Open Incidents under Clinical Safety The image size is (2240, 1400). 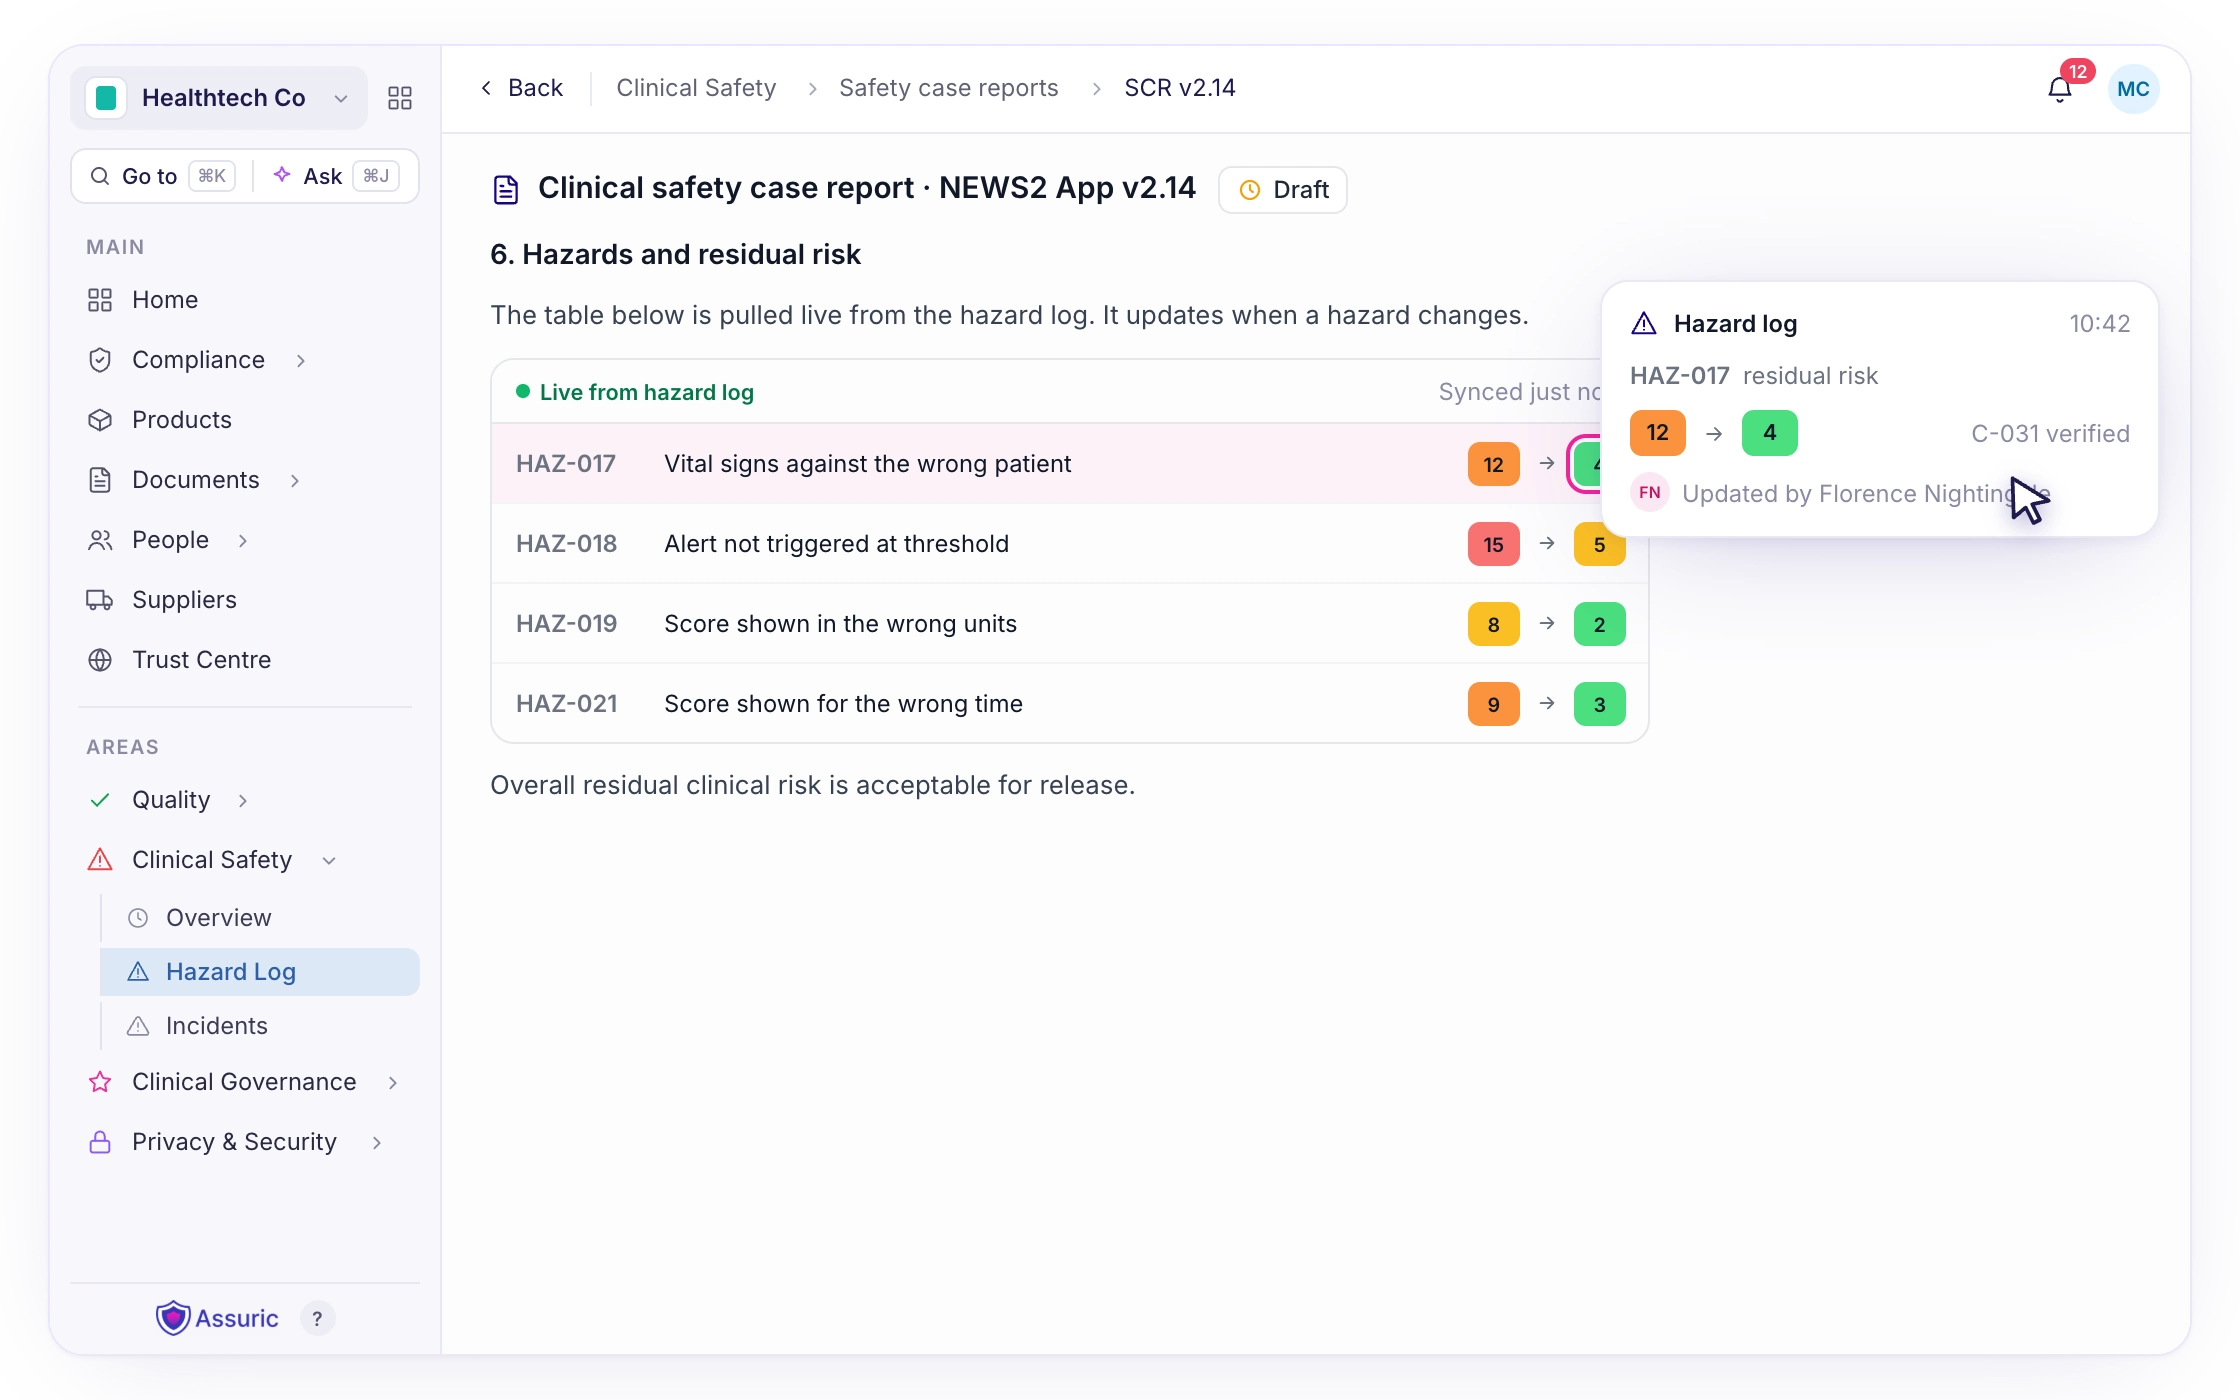216,1026
